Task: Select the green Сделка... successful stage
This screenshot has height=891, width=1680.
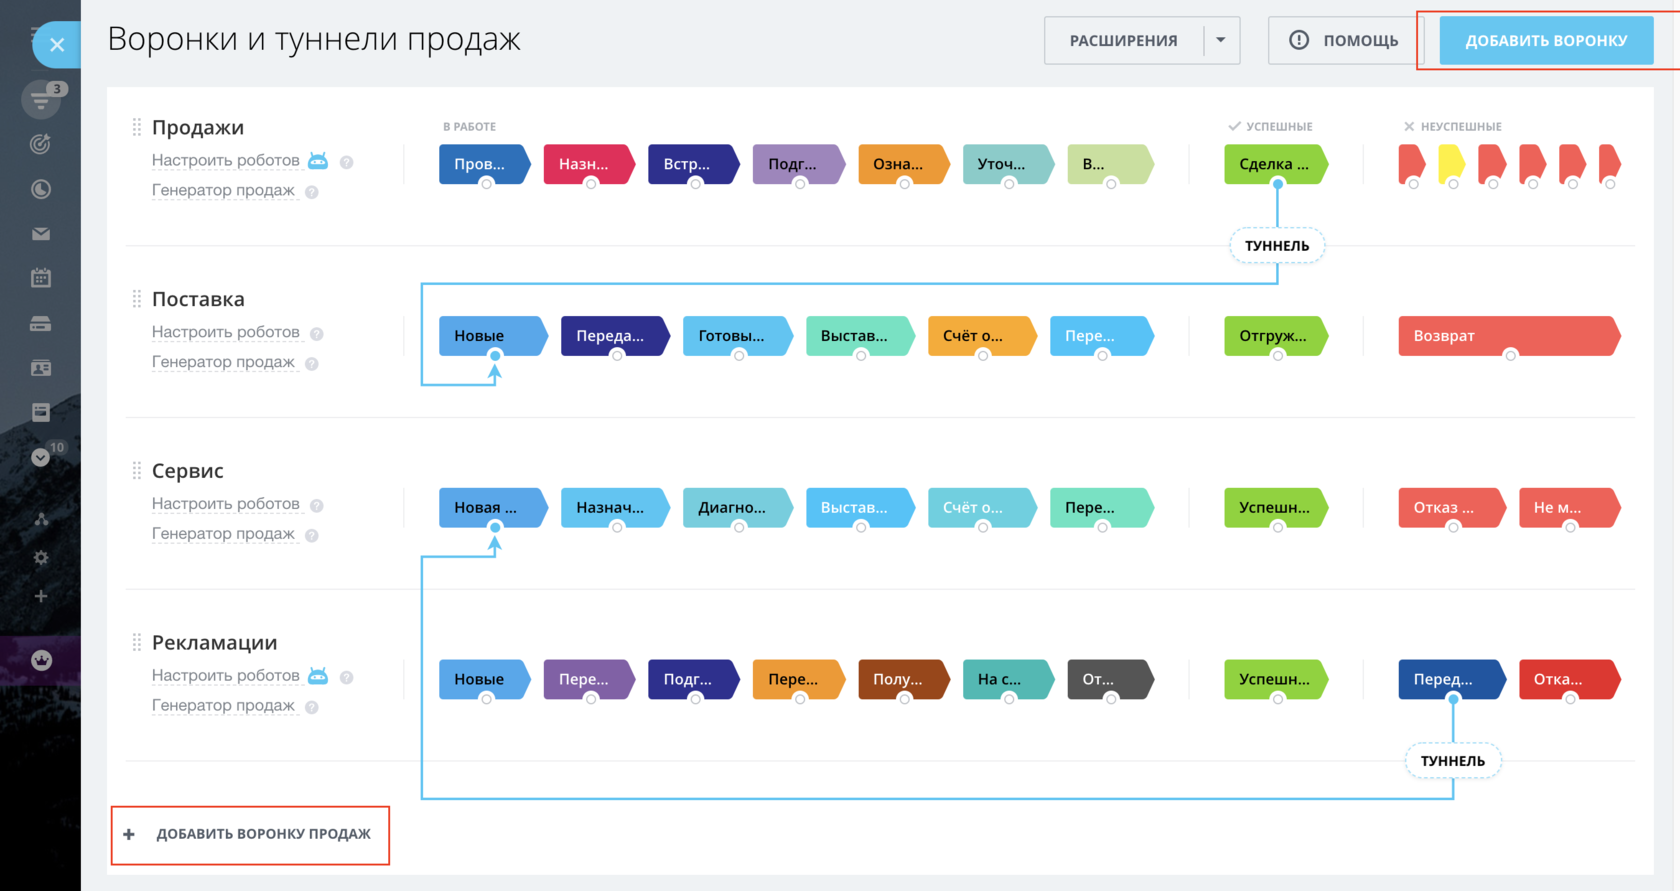Action: [1276, 164]
